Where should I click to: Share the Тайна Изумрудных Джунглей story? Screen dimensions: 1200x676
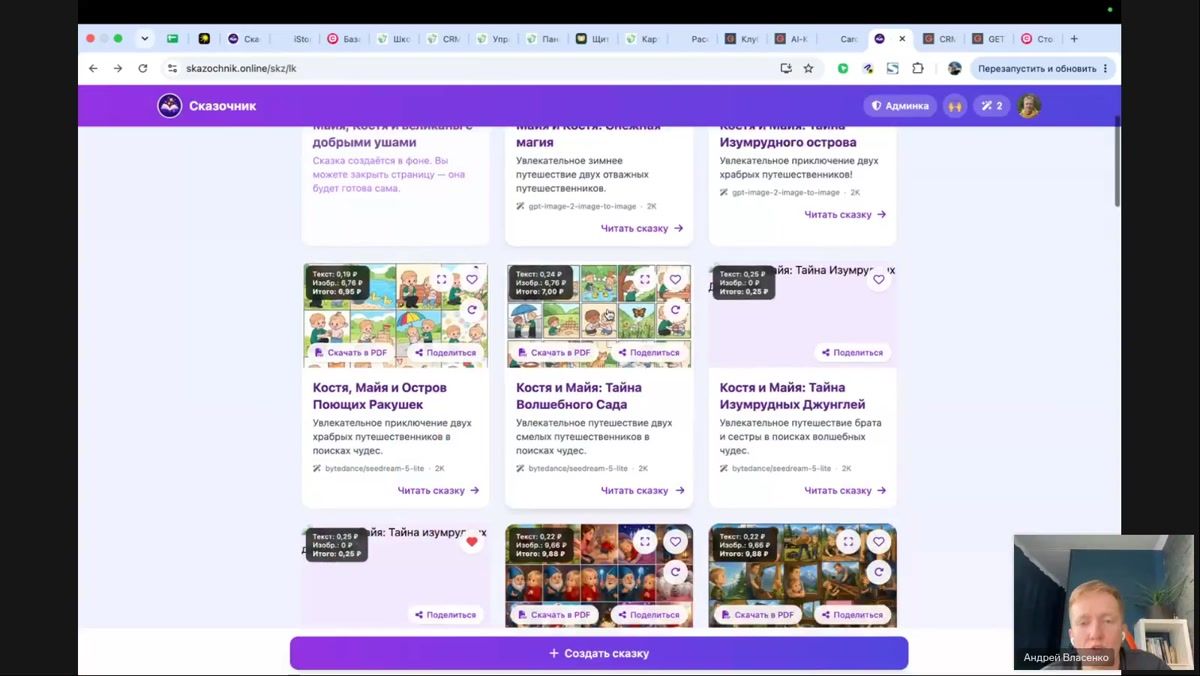pyautogui.click(x=852, y=352)
